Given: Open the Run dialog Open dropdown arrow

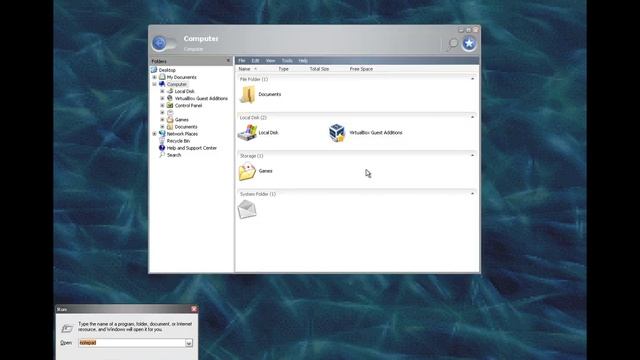Looking at the screenshot, I should pos(189,343).
